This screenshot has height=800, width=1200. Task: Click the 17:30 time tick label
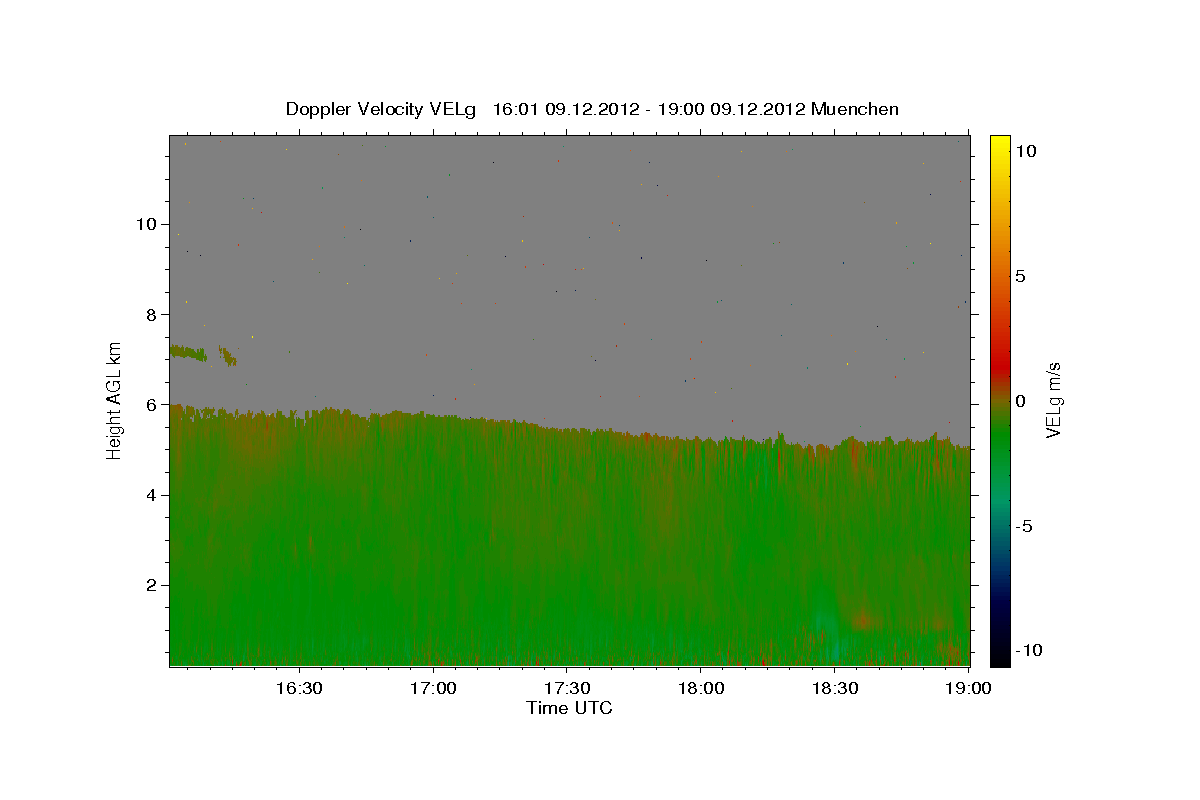567,688
